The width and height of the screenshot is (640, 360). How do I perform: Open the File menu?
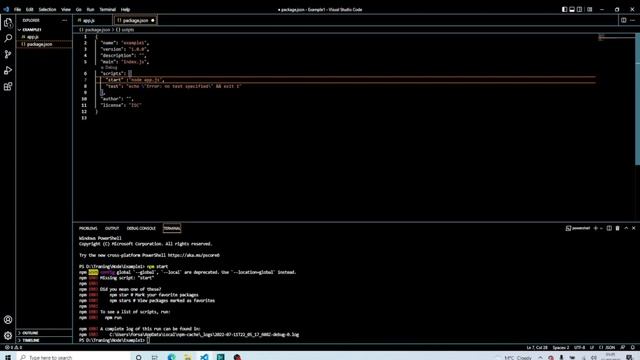coord(17,9)
